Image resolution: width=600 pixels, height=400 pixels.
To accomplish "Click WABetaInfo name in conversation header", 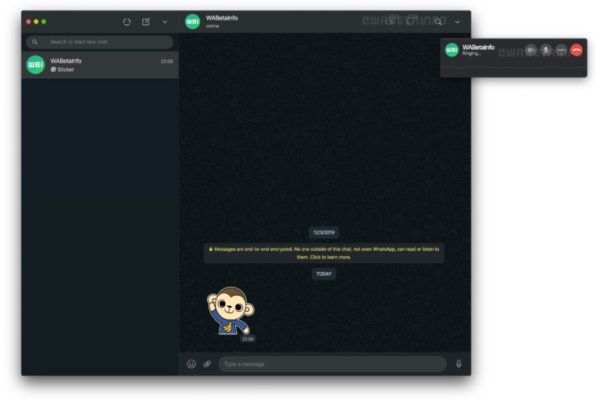I will pyautogui.click(x=222, y=18).
